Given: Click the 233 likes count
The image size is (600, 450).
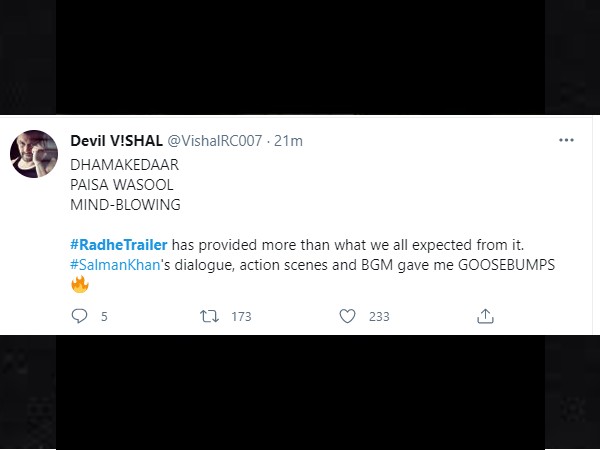Looking at the screenshot, I should [x=379, y=316].
